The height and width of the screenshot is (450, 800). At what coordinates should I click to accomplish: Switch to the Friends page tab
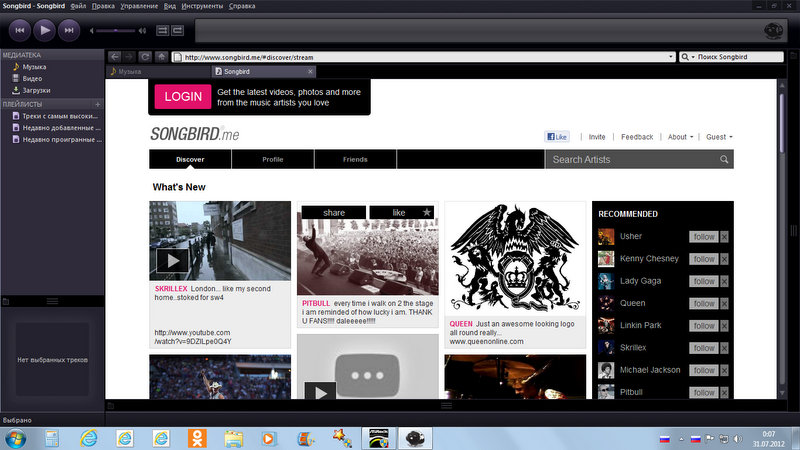pyautogui.click(x=355, y=159)
